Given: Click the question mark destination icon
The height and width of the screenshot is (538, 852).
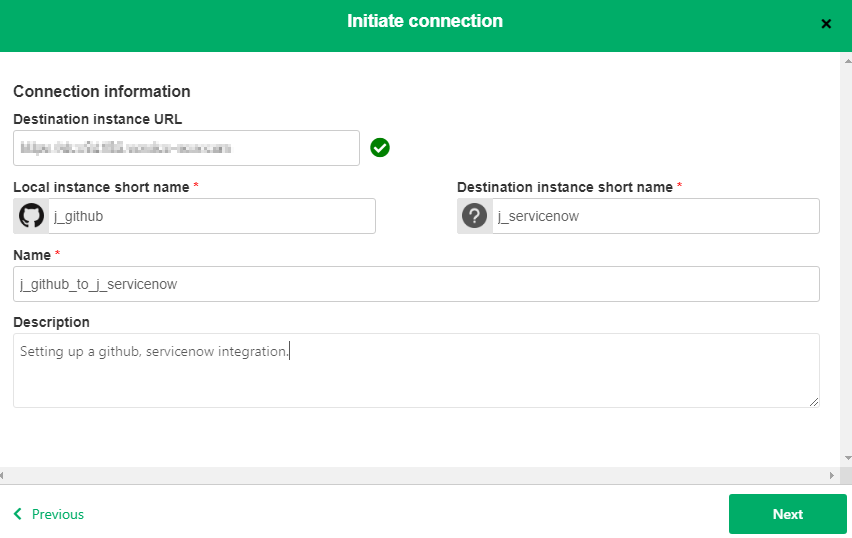Looking at the screenshot, I should pyautogui.click(x=475, y=216).
